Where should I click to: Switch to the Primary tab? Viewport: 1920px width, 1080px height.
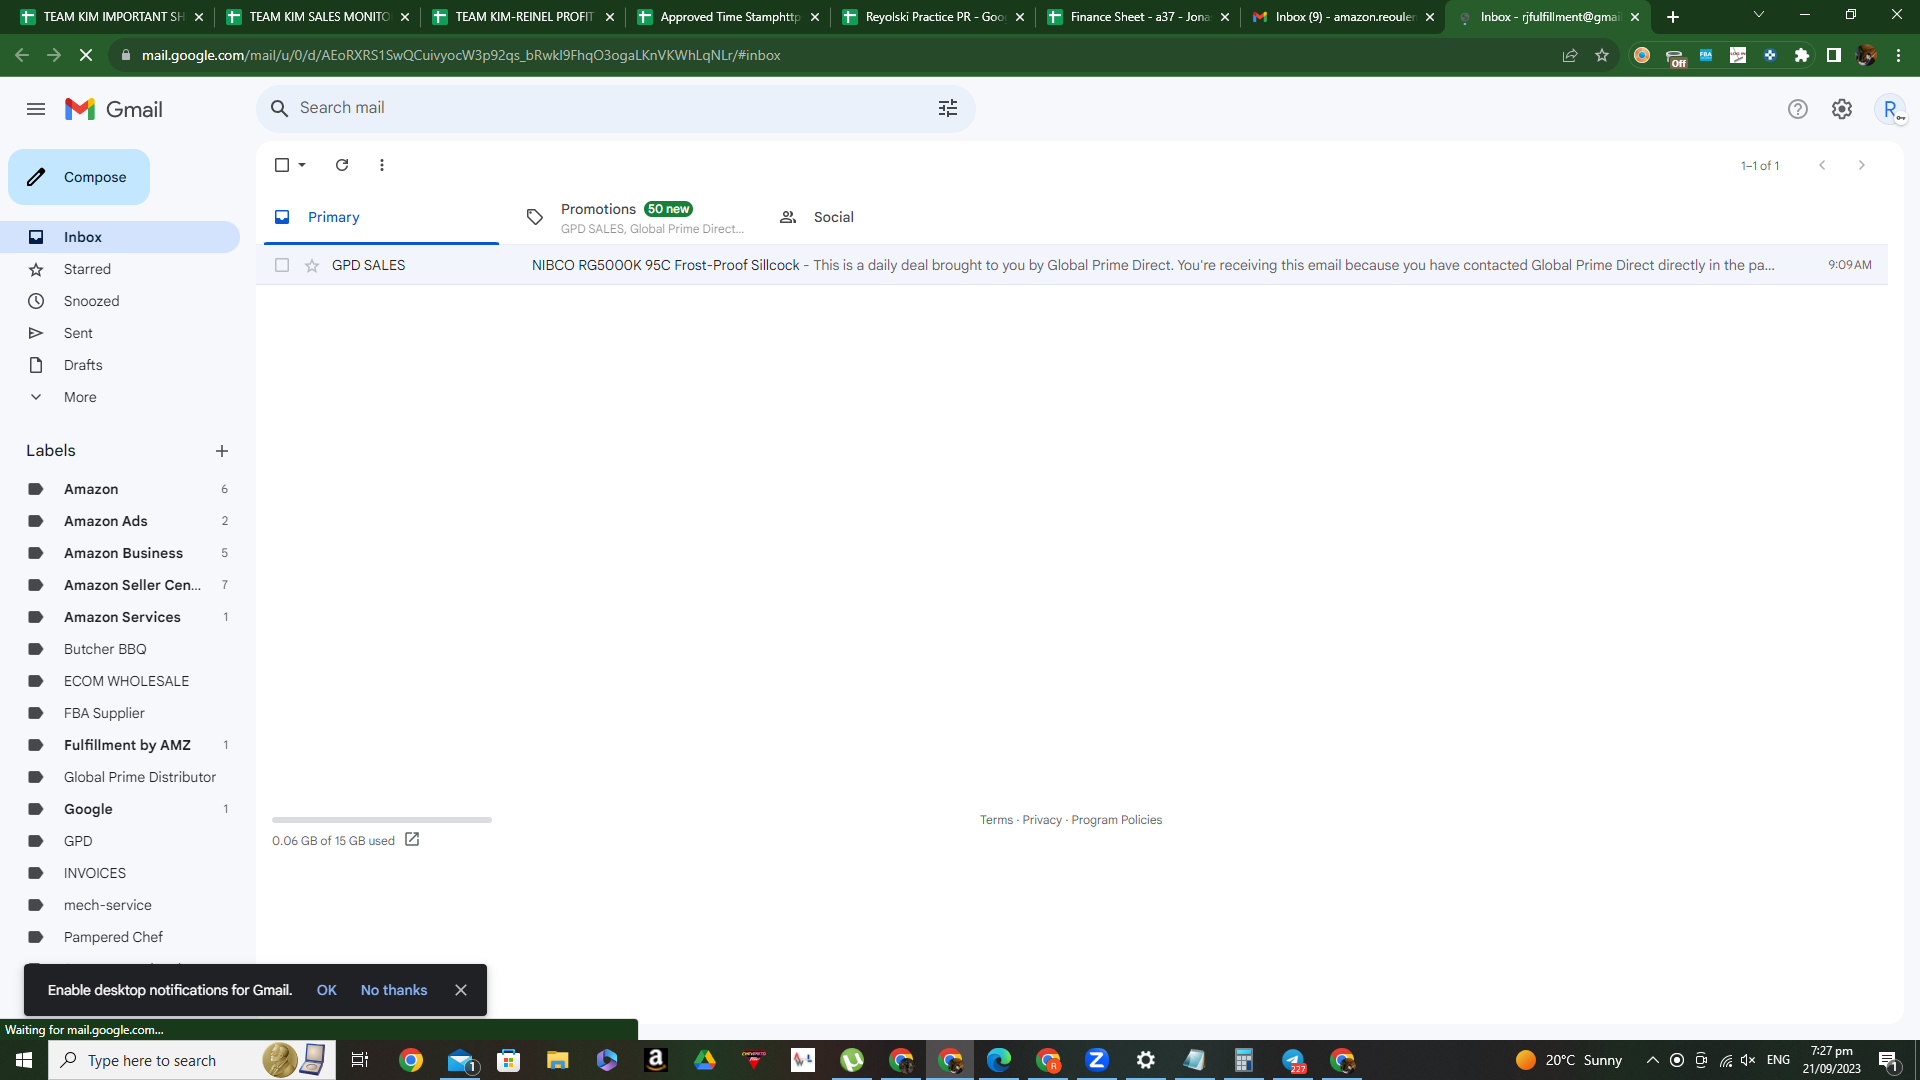coord(381,217)
